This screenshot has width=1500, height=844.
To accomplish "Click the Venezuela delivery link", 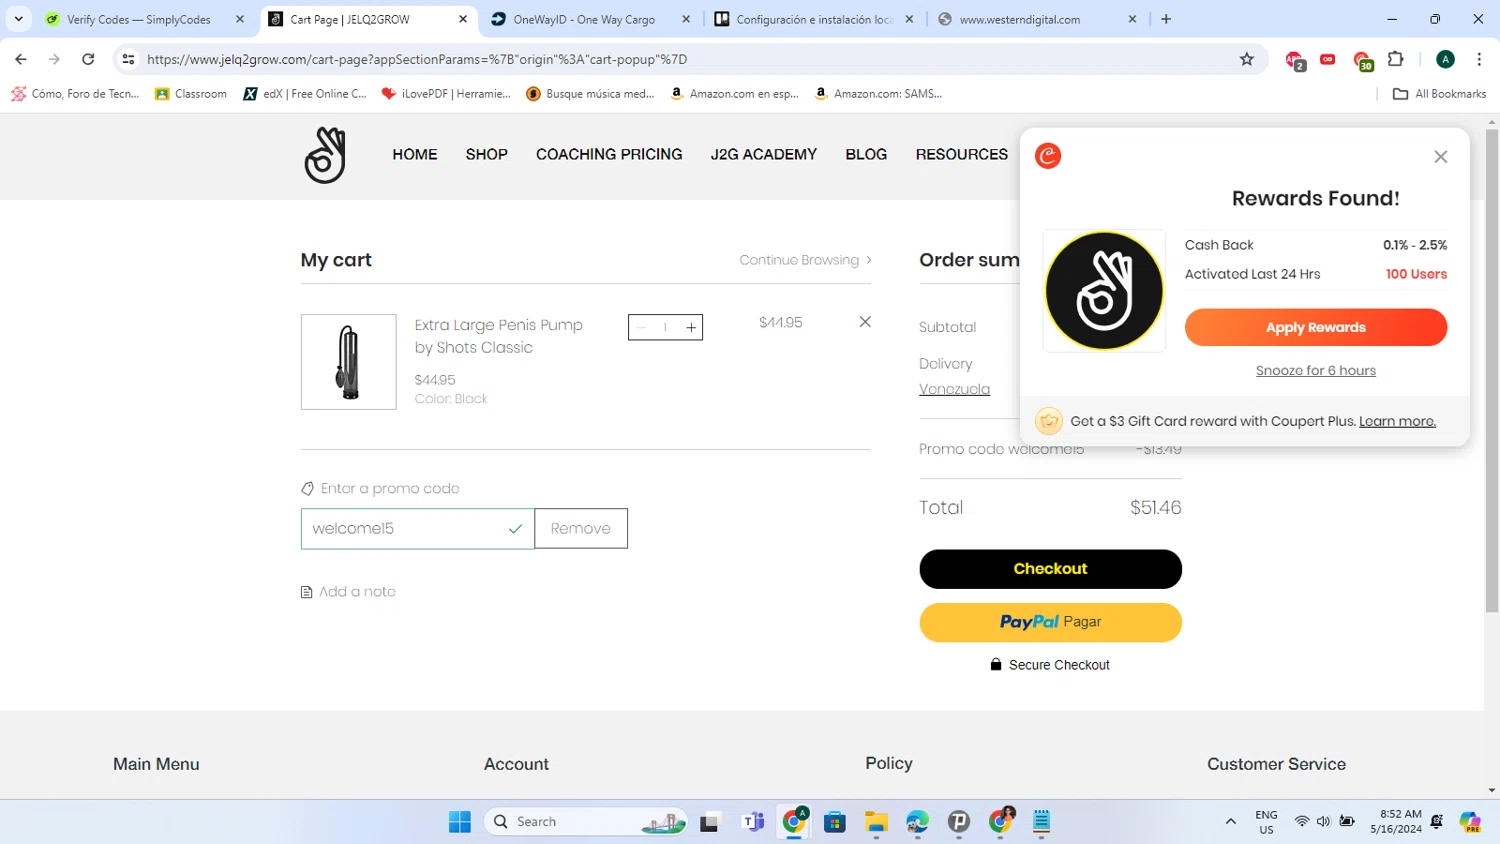I will coord(954,389).
